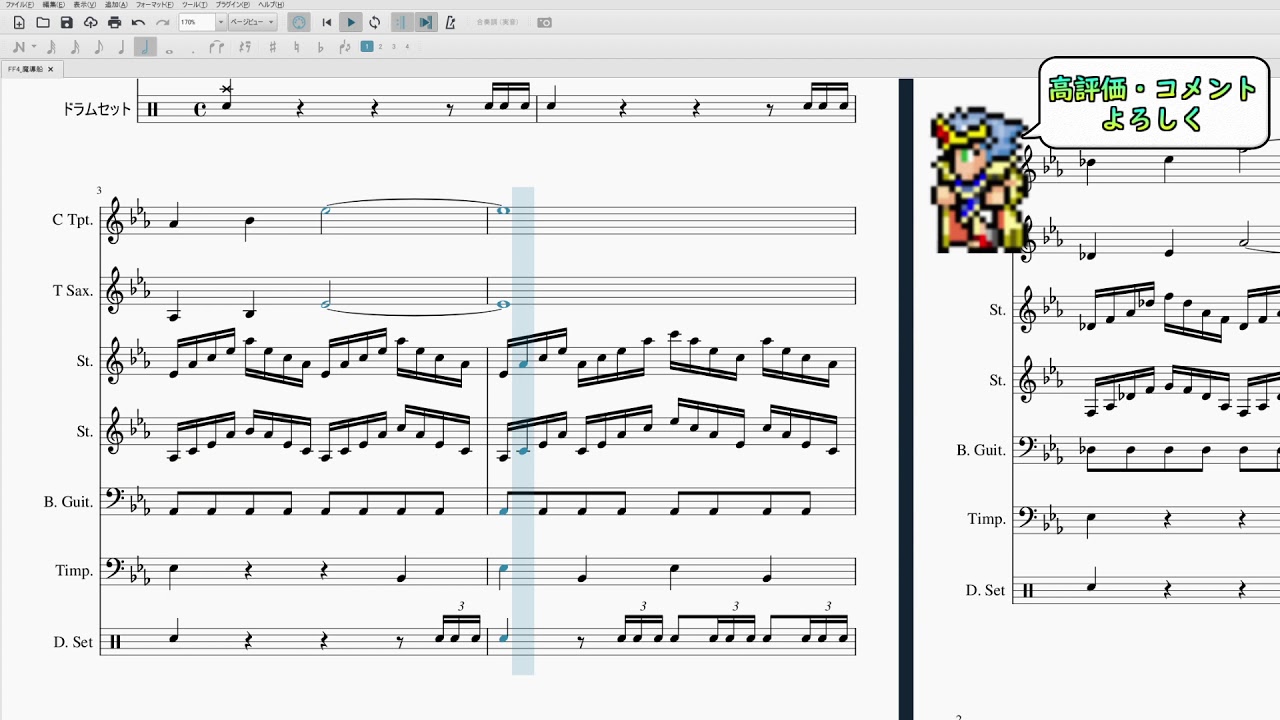Select the 16th note duration
The image size is (1280, 720).
[x=75, y=47]
